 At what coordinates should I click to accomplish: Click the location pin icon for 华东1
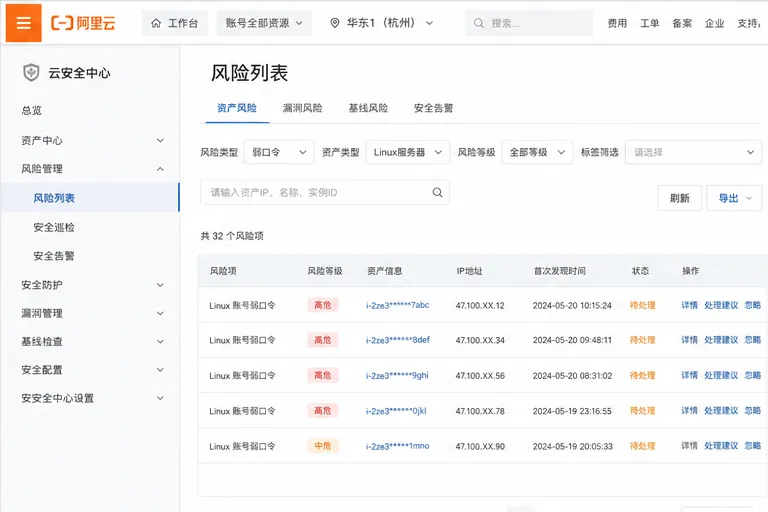coord(335,23)
